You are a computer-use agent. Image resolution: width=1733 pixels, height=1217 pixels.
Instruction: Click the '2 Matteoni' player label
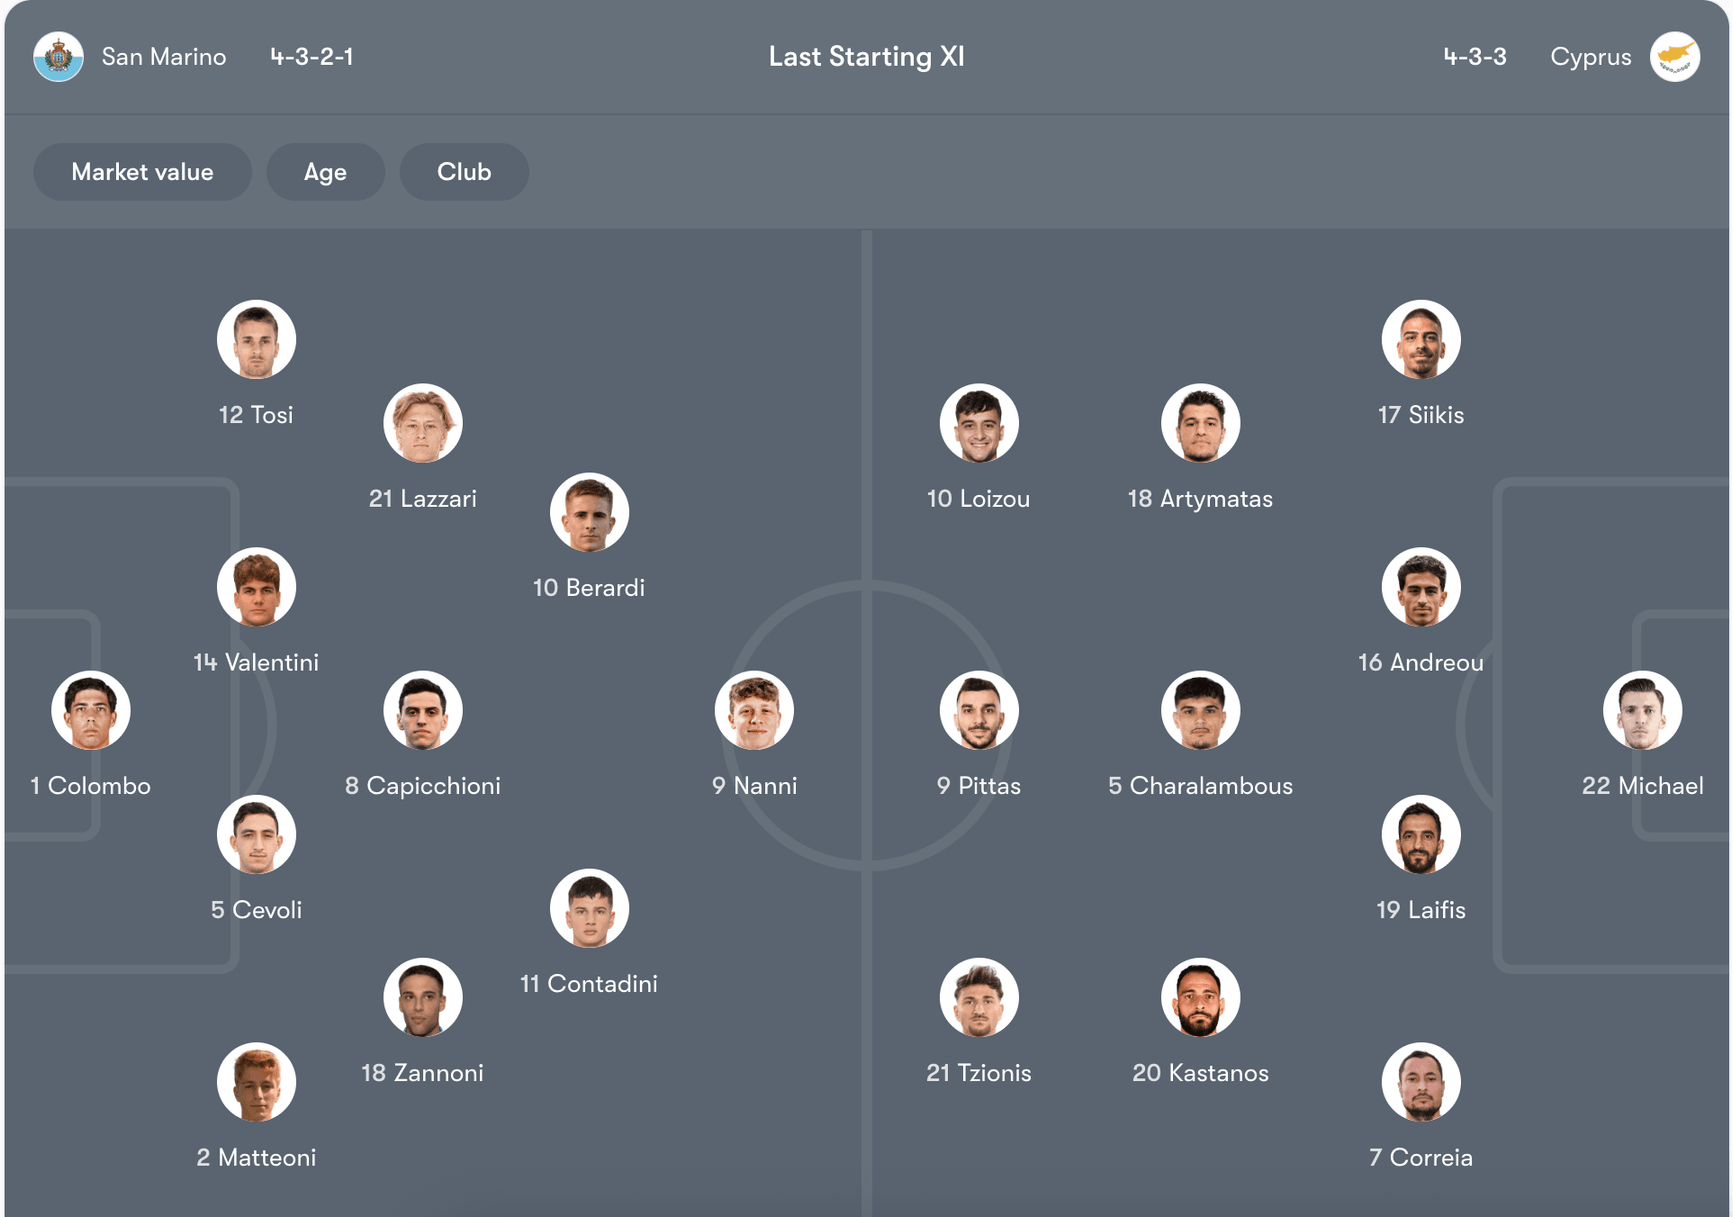click(256, 1158)
